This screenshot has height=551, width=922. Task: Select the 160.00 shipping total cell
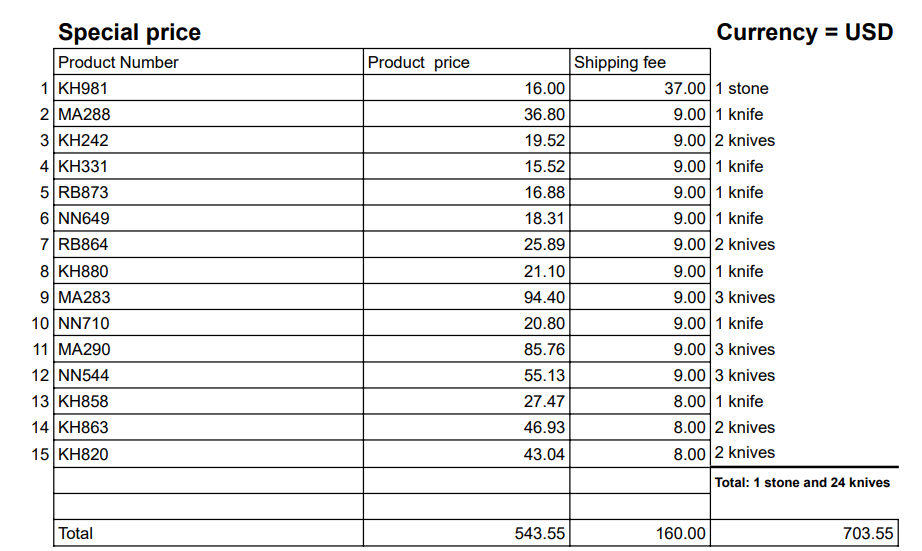point(640,533)
